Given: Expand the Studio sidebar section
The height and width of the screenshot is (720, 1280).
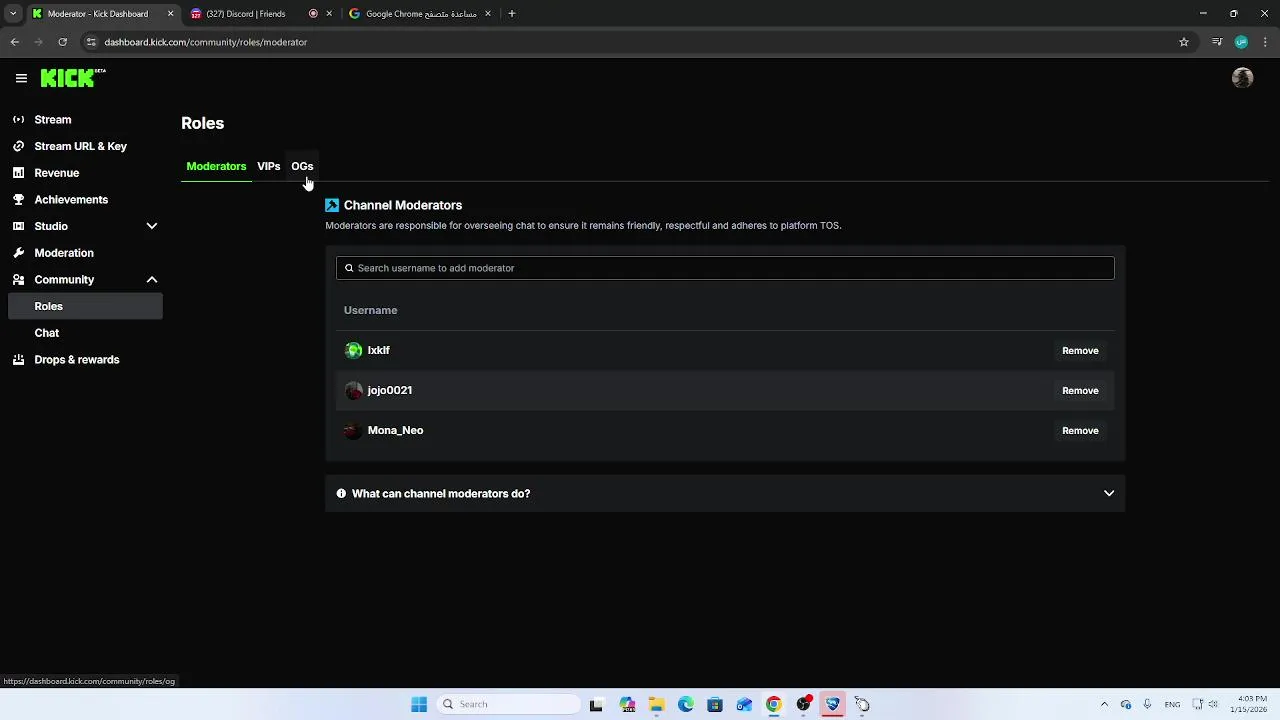Looking at the screenshot, I should pos(152,226).
